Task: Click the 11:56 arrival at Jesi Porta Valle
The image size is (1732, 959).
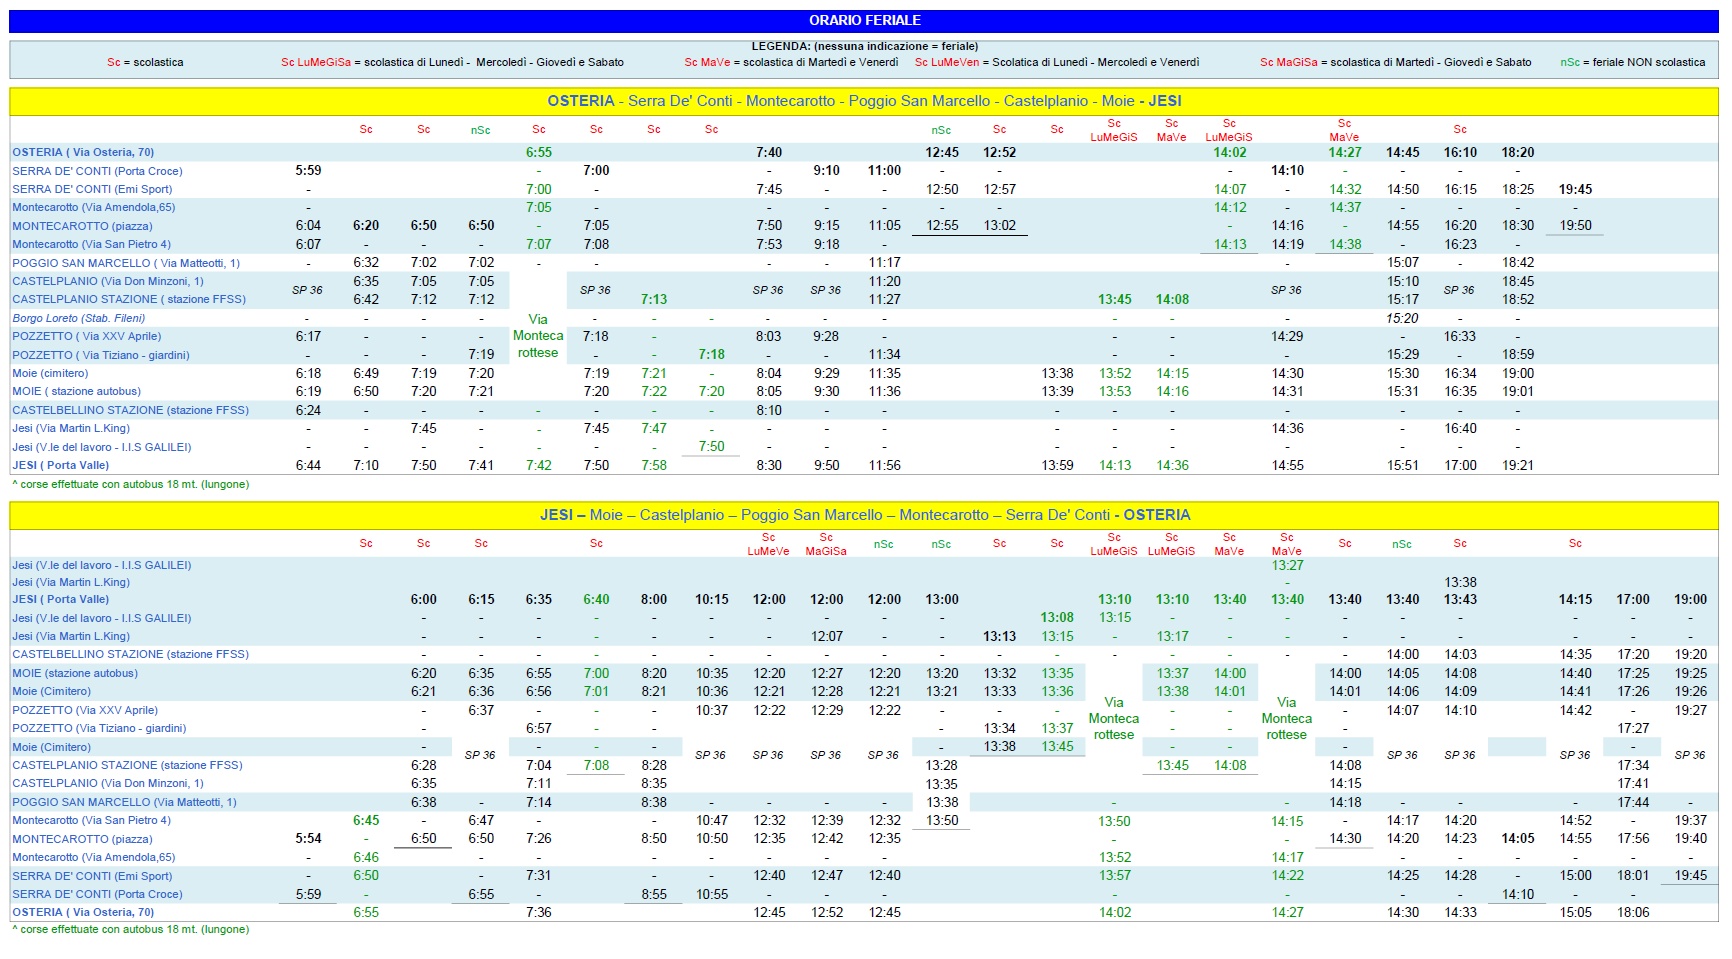Action: (x=884, y=465)
